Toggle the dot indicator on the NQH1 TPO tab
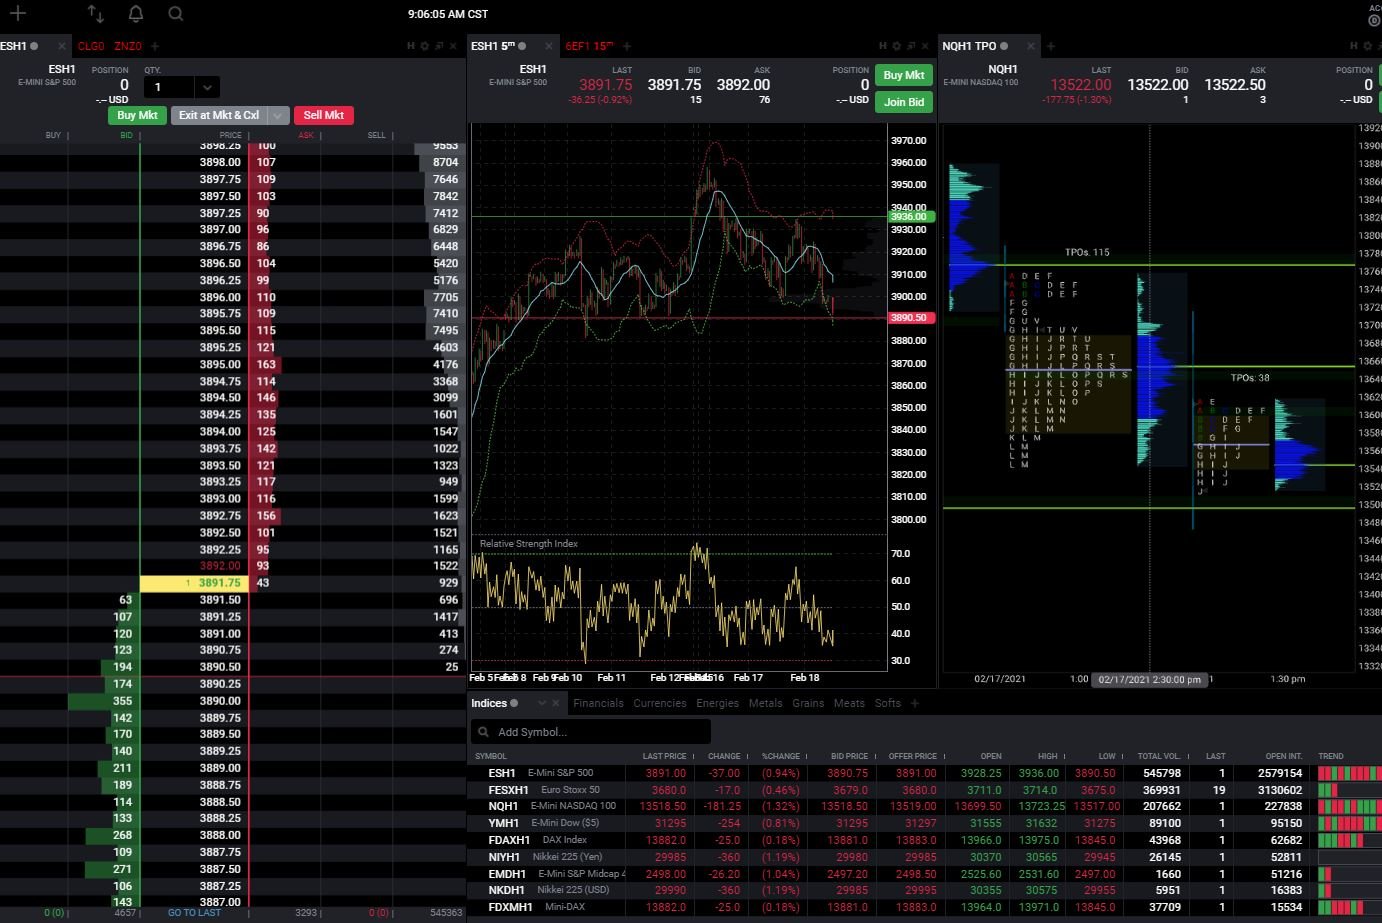This screenshot has height=923, width=1382. pyautogui.click(x=1003, y=46)
